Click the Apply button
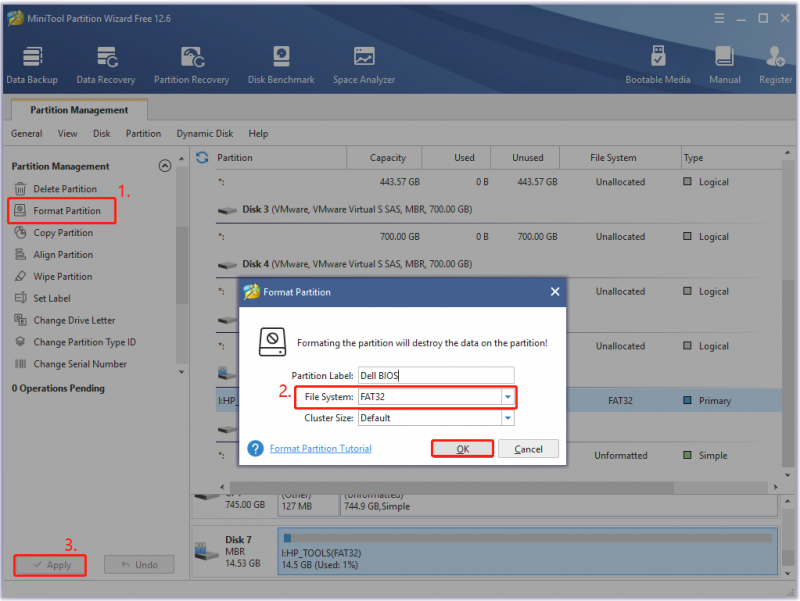 (50, 565)
